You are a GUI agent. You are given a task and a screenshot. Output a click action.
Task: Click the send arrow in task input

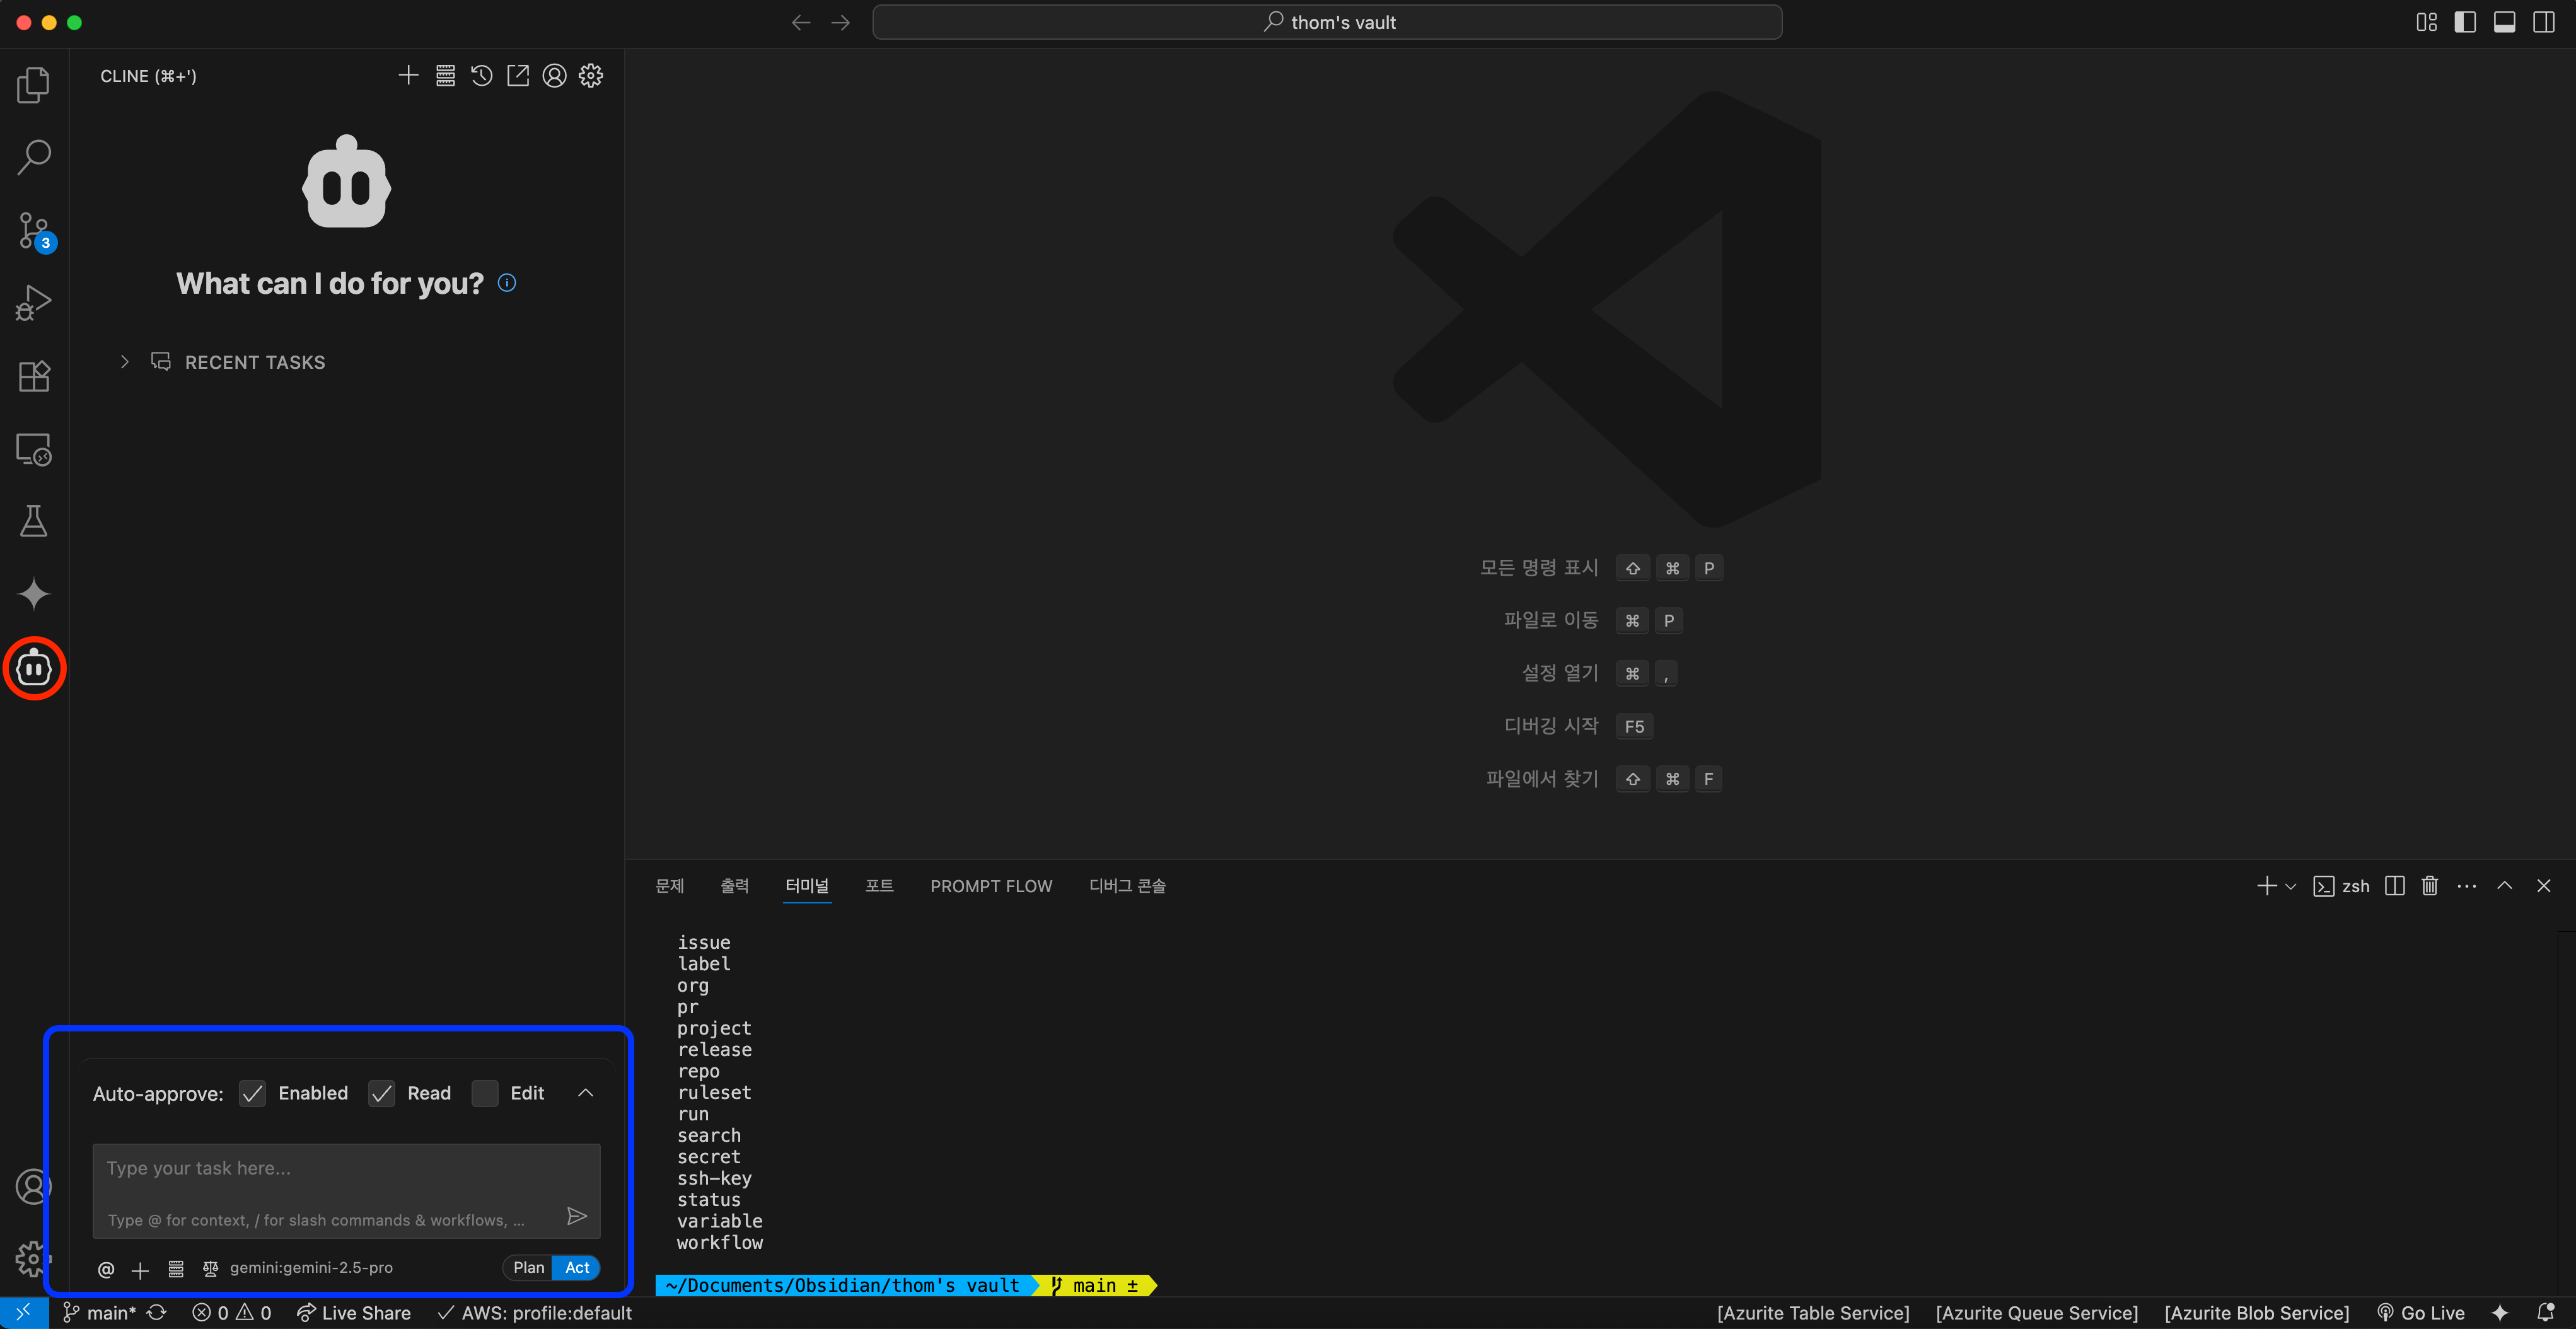[x=576, y=1216]
